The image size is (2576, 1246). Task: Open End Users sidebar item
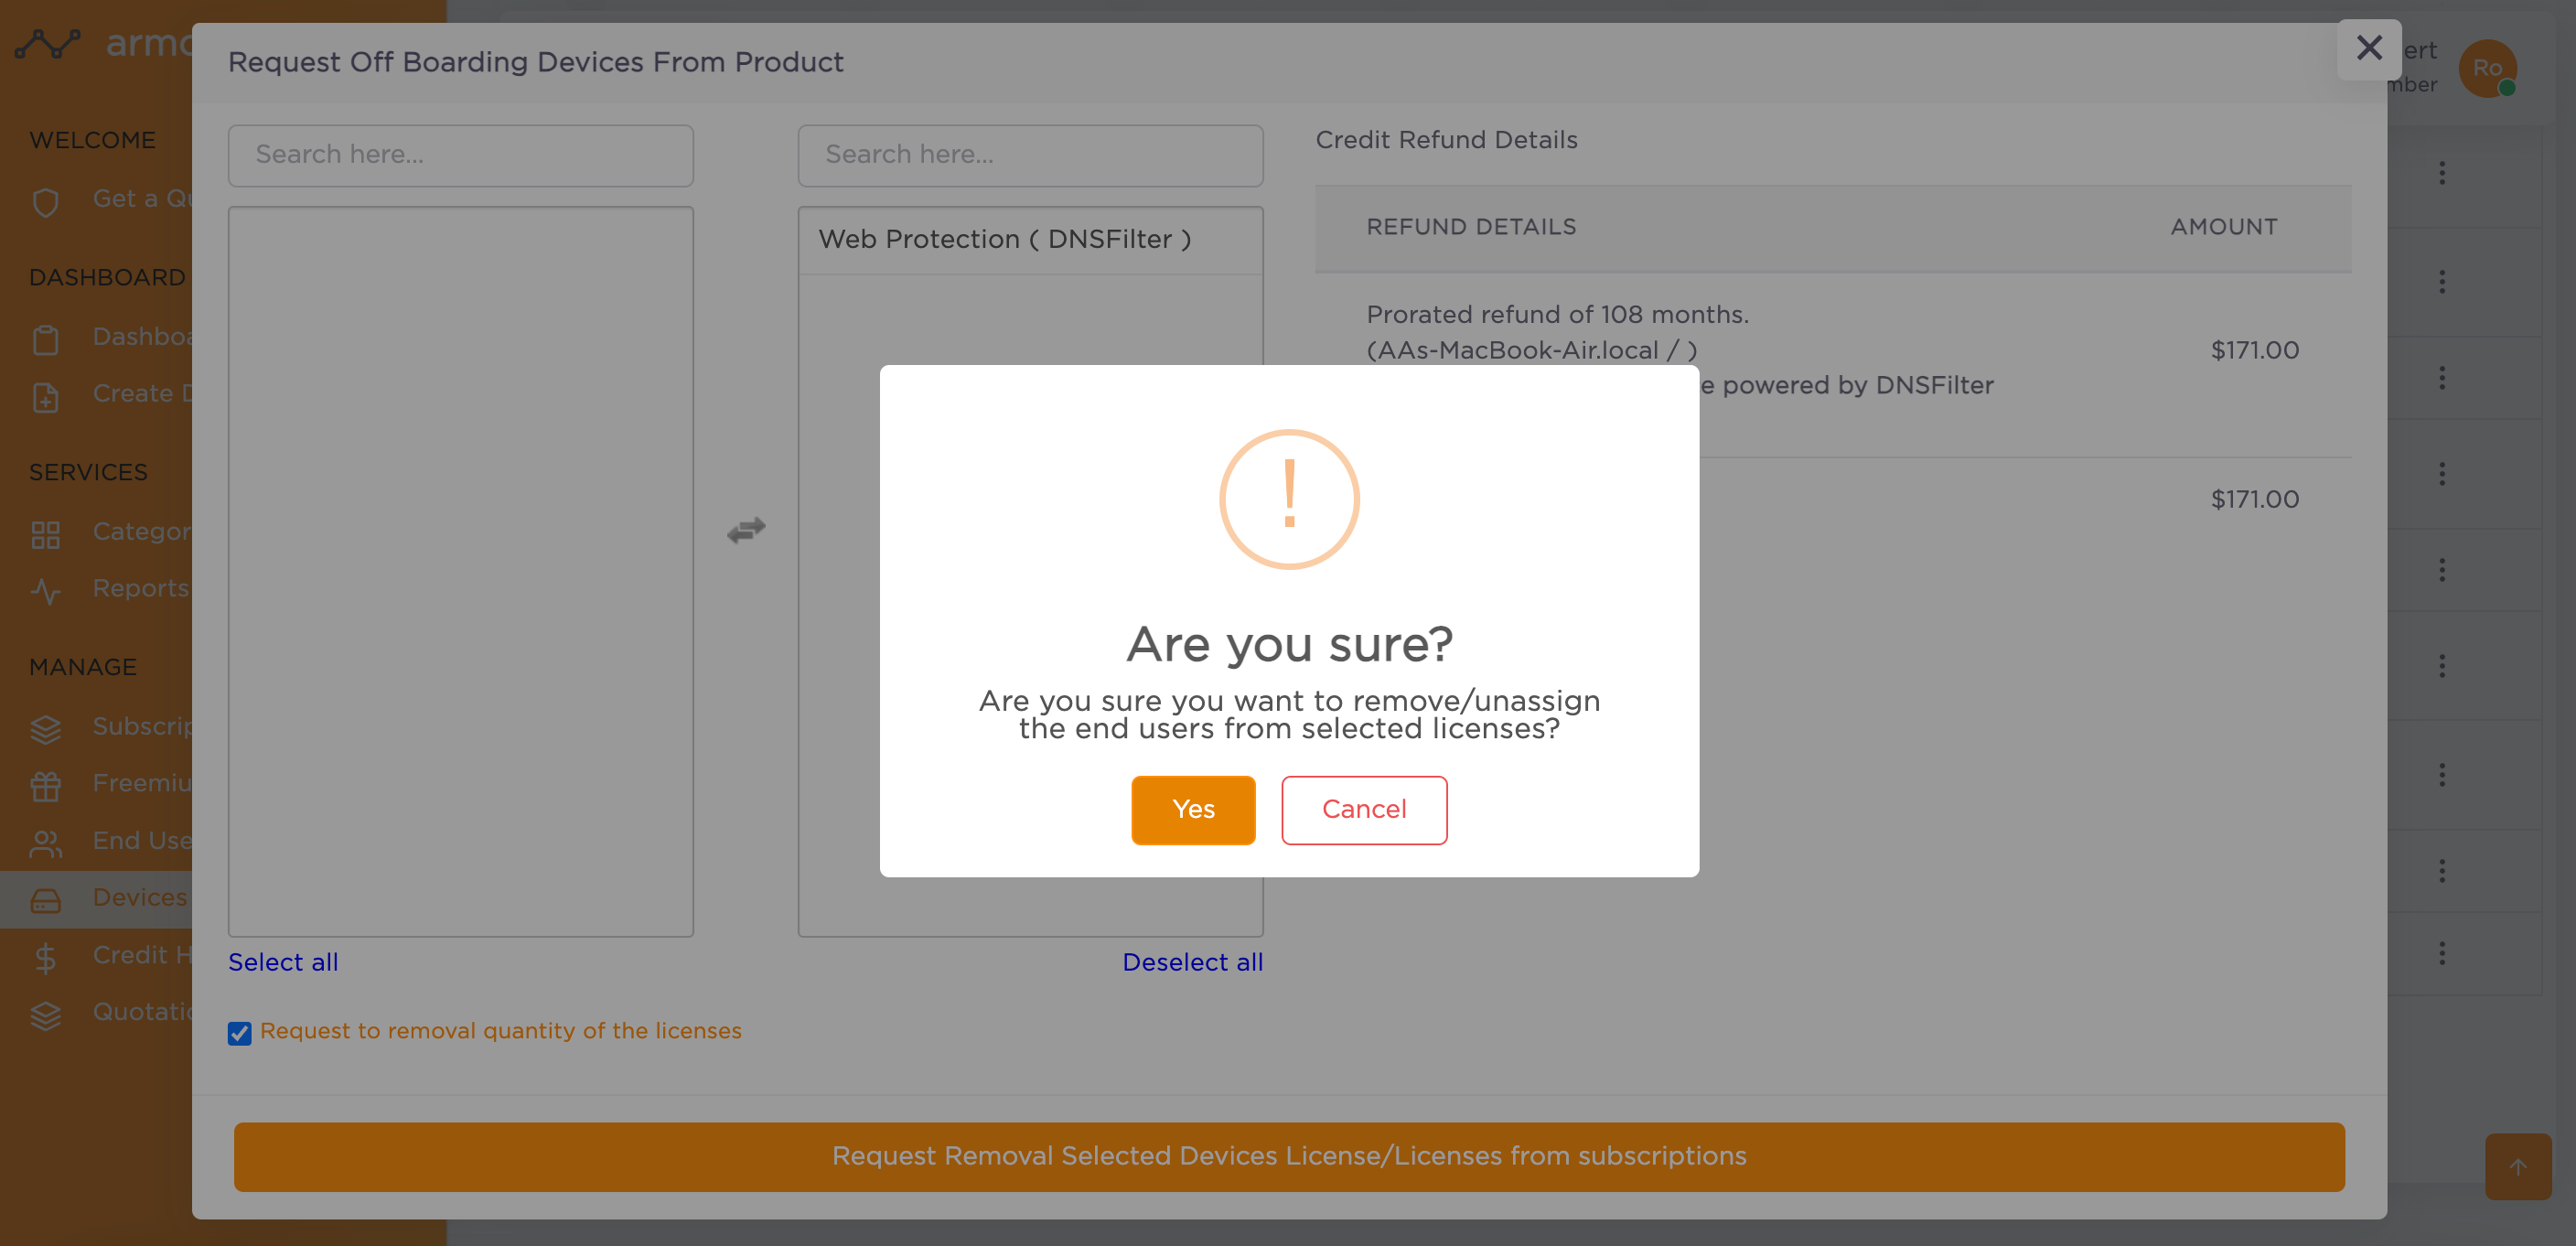click(142, 841)
